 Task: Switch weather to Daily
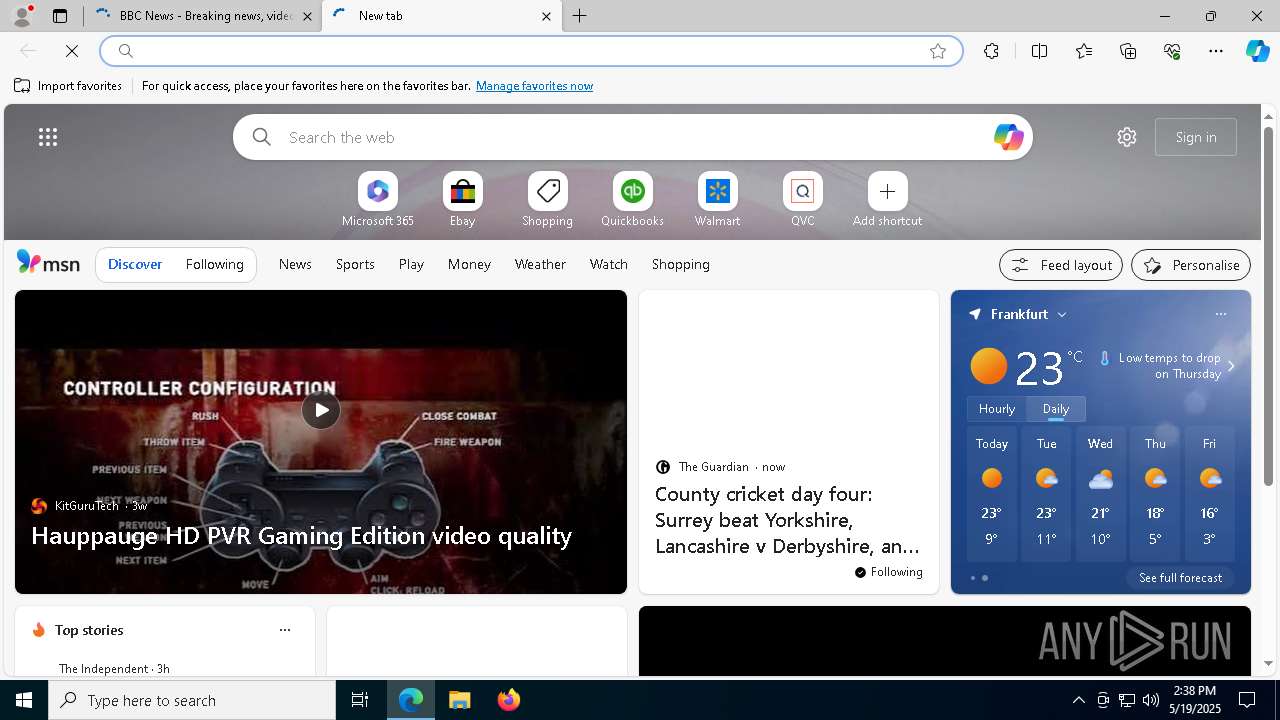click(x=1056, y=409)
